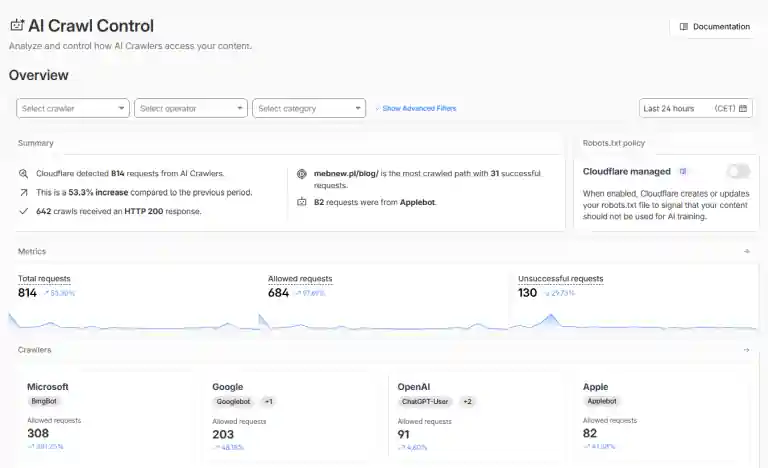
Task: Open the Documentation link
Action: point(715,26)
